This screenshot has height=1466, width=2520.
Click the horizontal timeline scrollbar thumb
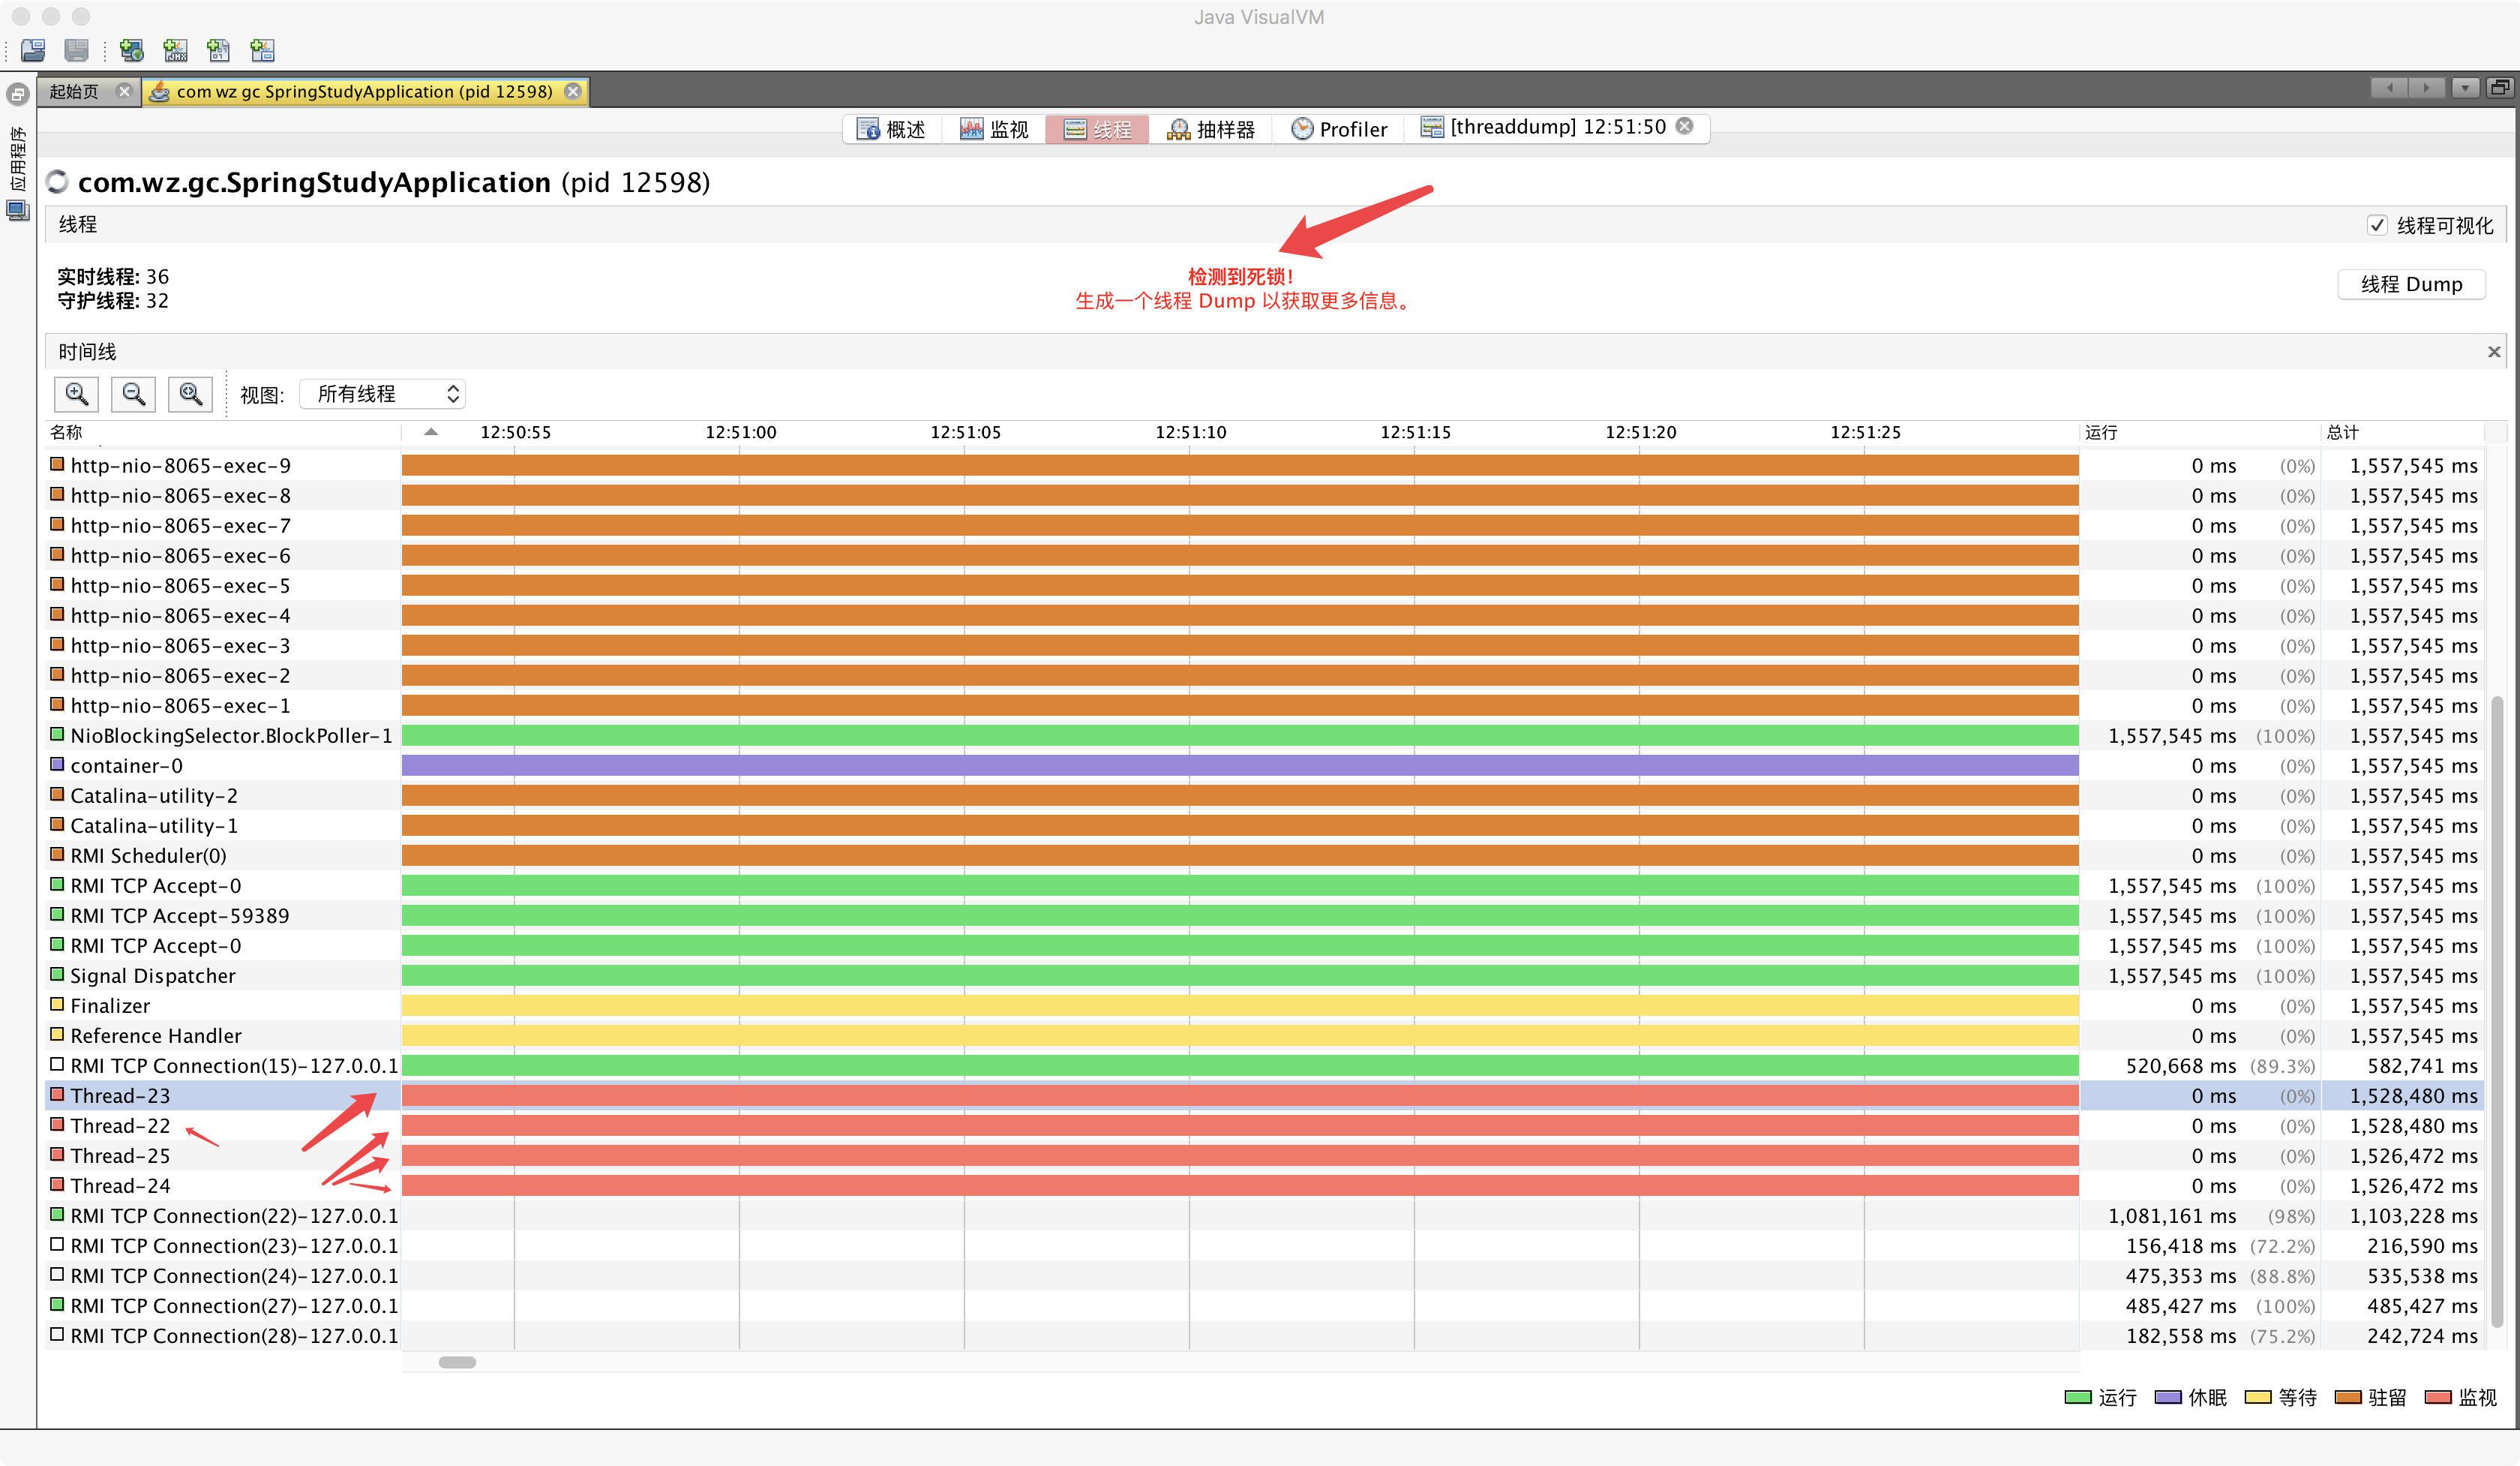[457, 1362]
